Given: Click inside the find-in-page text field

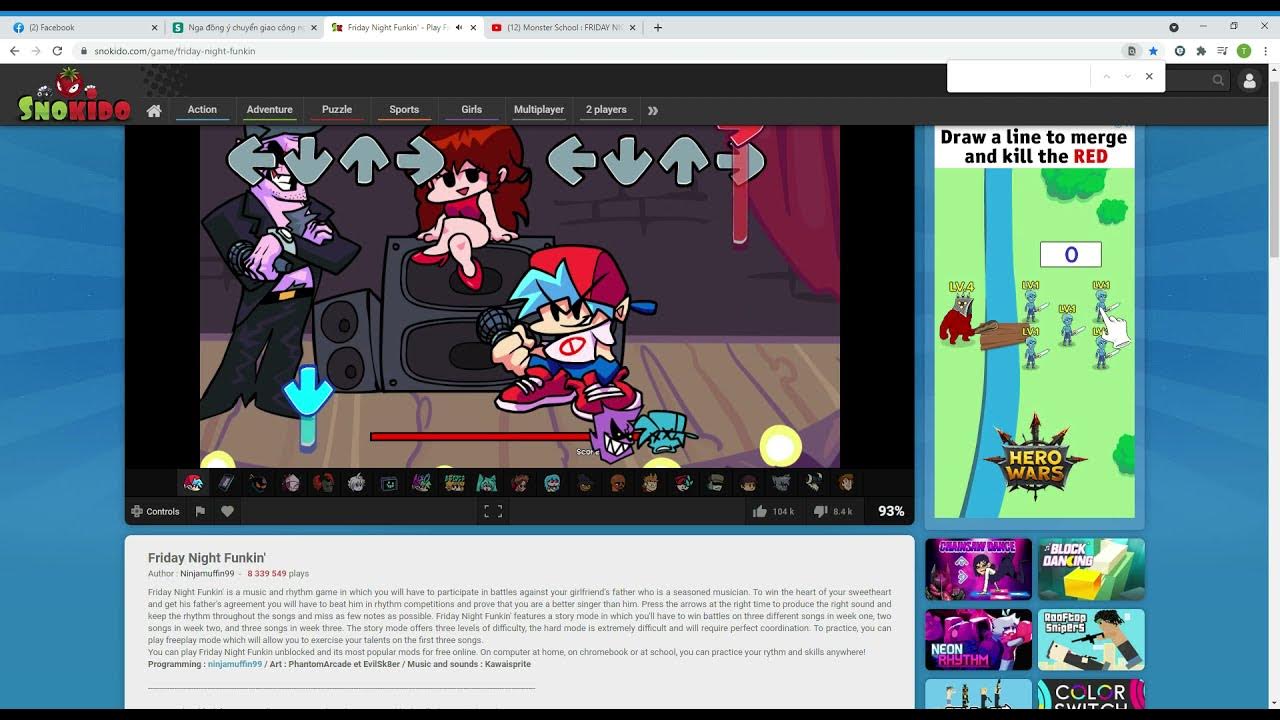Looking at the screenshot, I should [1019, 76].
